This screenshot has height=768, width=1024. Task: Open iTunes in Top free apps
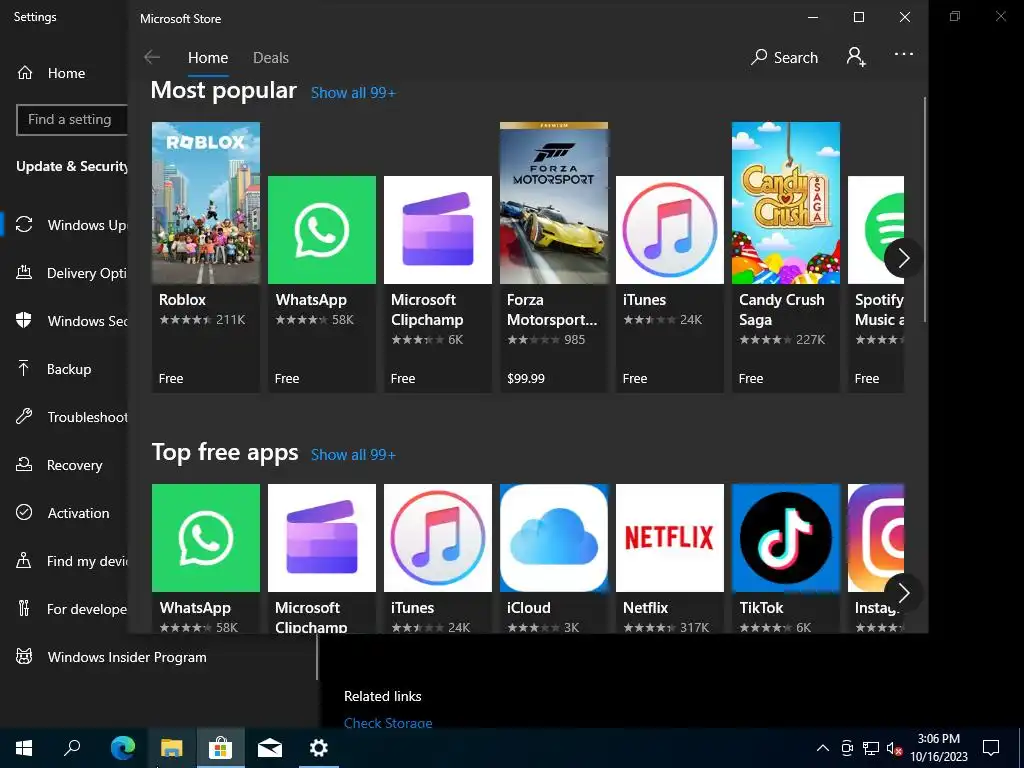438,558
